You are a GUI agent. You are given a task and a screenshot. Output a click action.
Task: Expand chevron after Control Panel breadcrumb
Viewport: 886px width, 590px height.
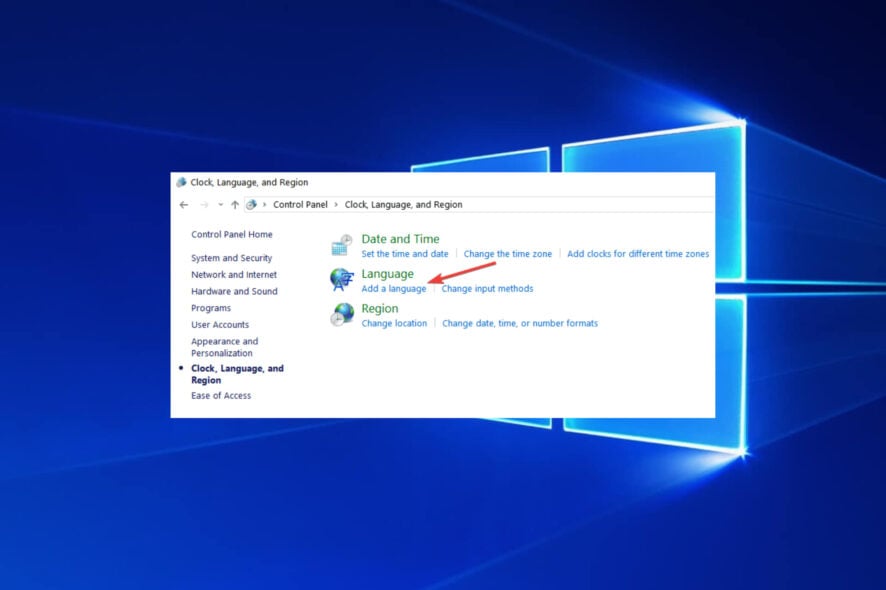[x=336, y=205]
